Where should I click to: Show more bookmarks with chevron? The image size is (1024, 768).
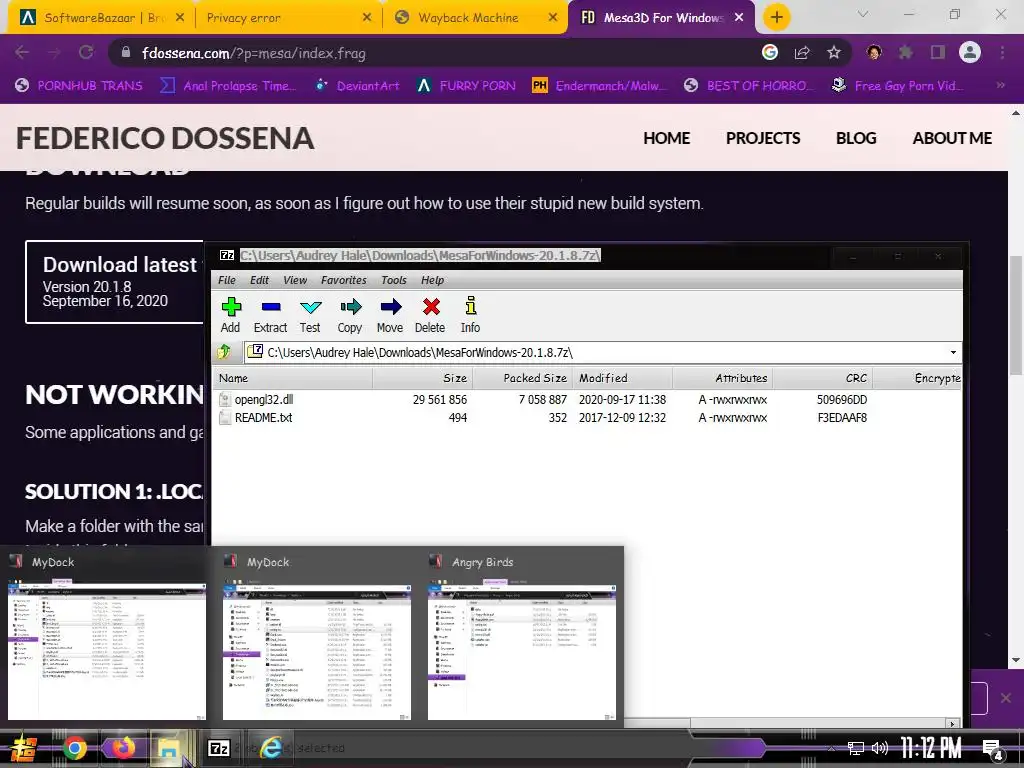(1000, 86)
